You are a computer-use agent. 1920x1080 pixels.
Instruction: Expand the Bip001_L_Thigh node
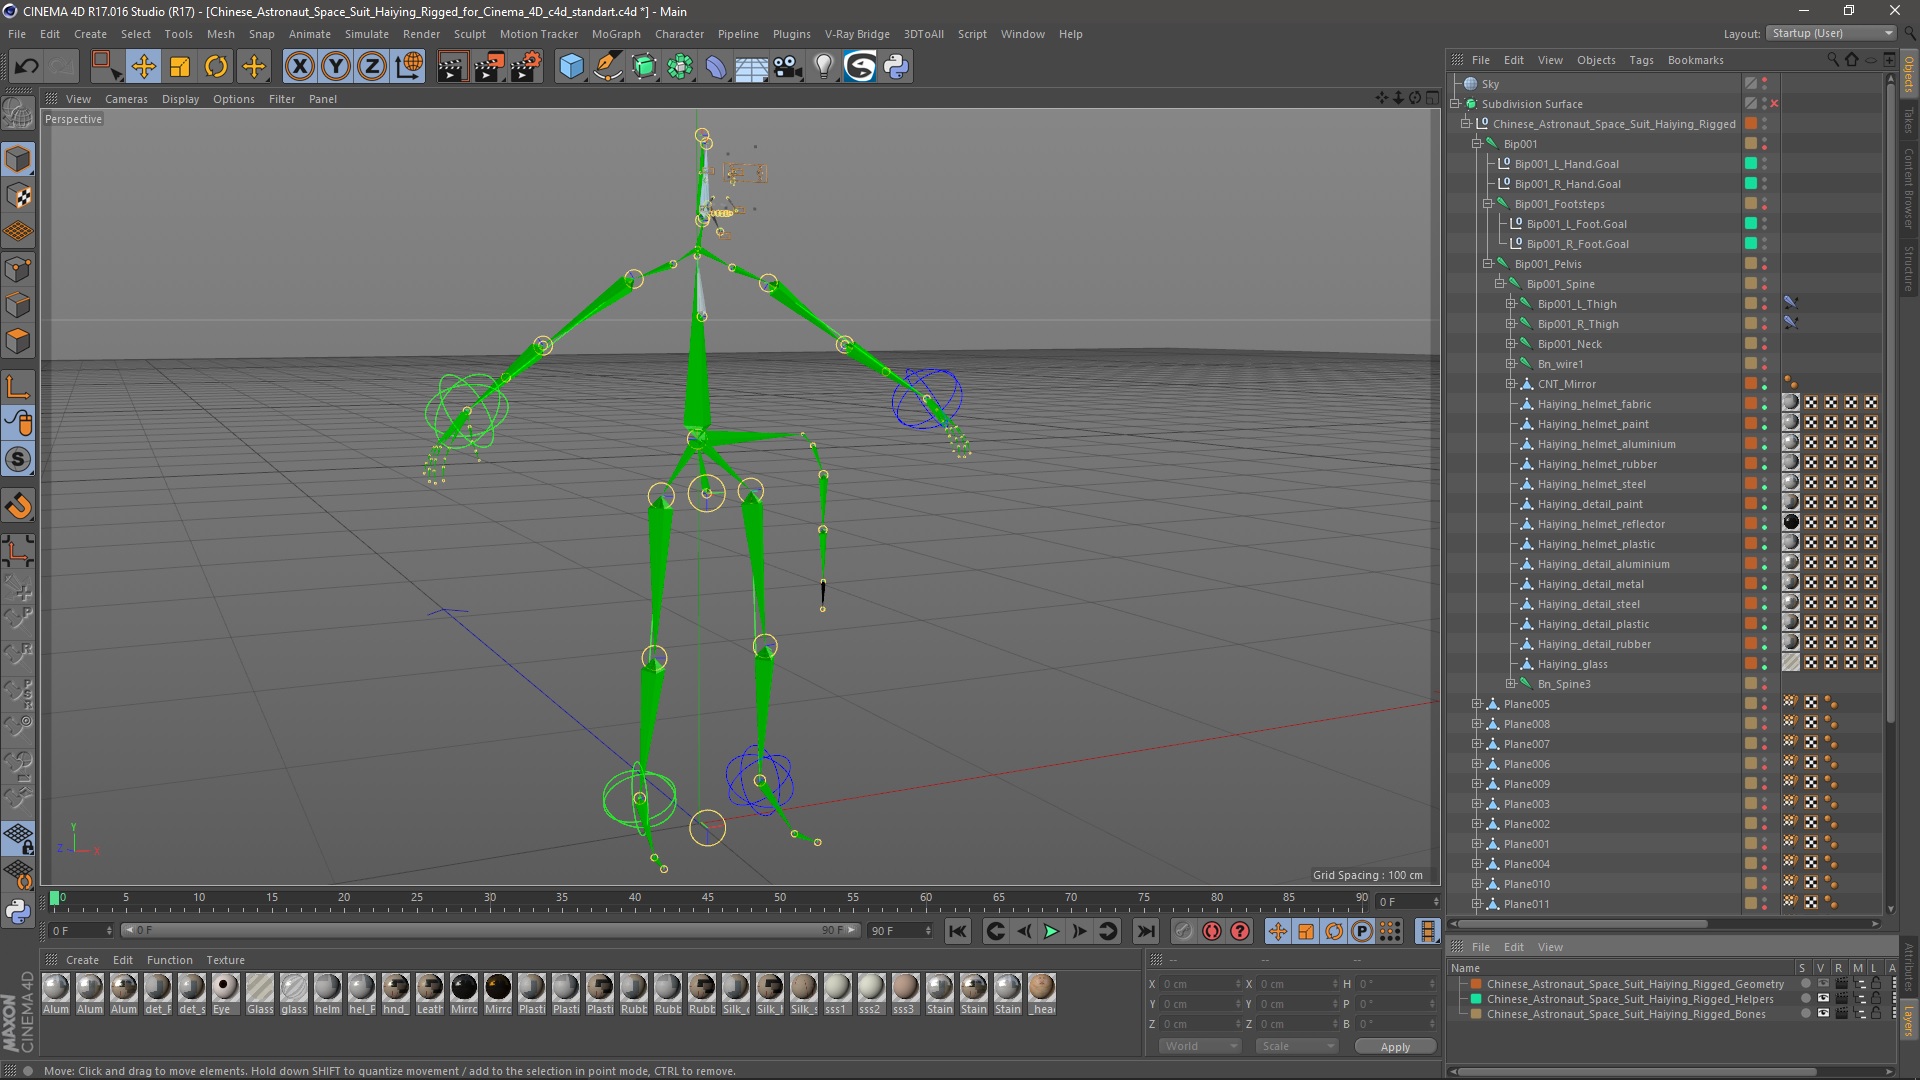coord(1511,304)
